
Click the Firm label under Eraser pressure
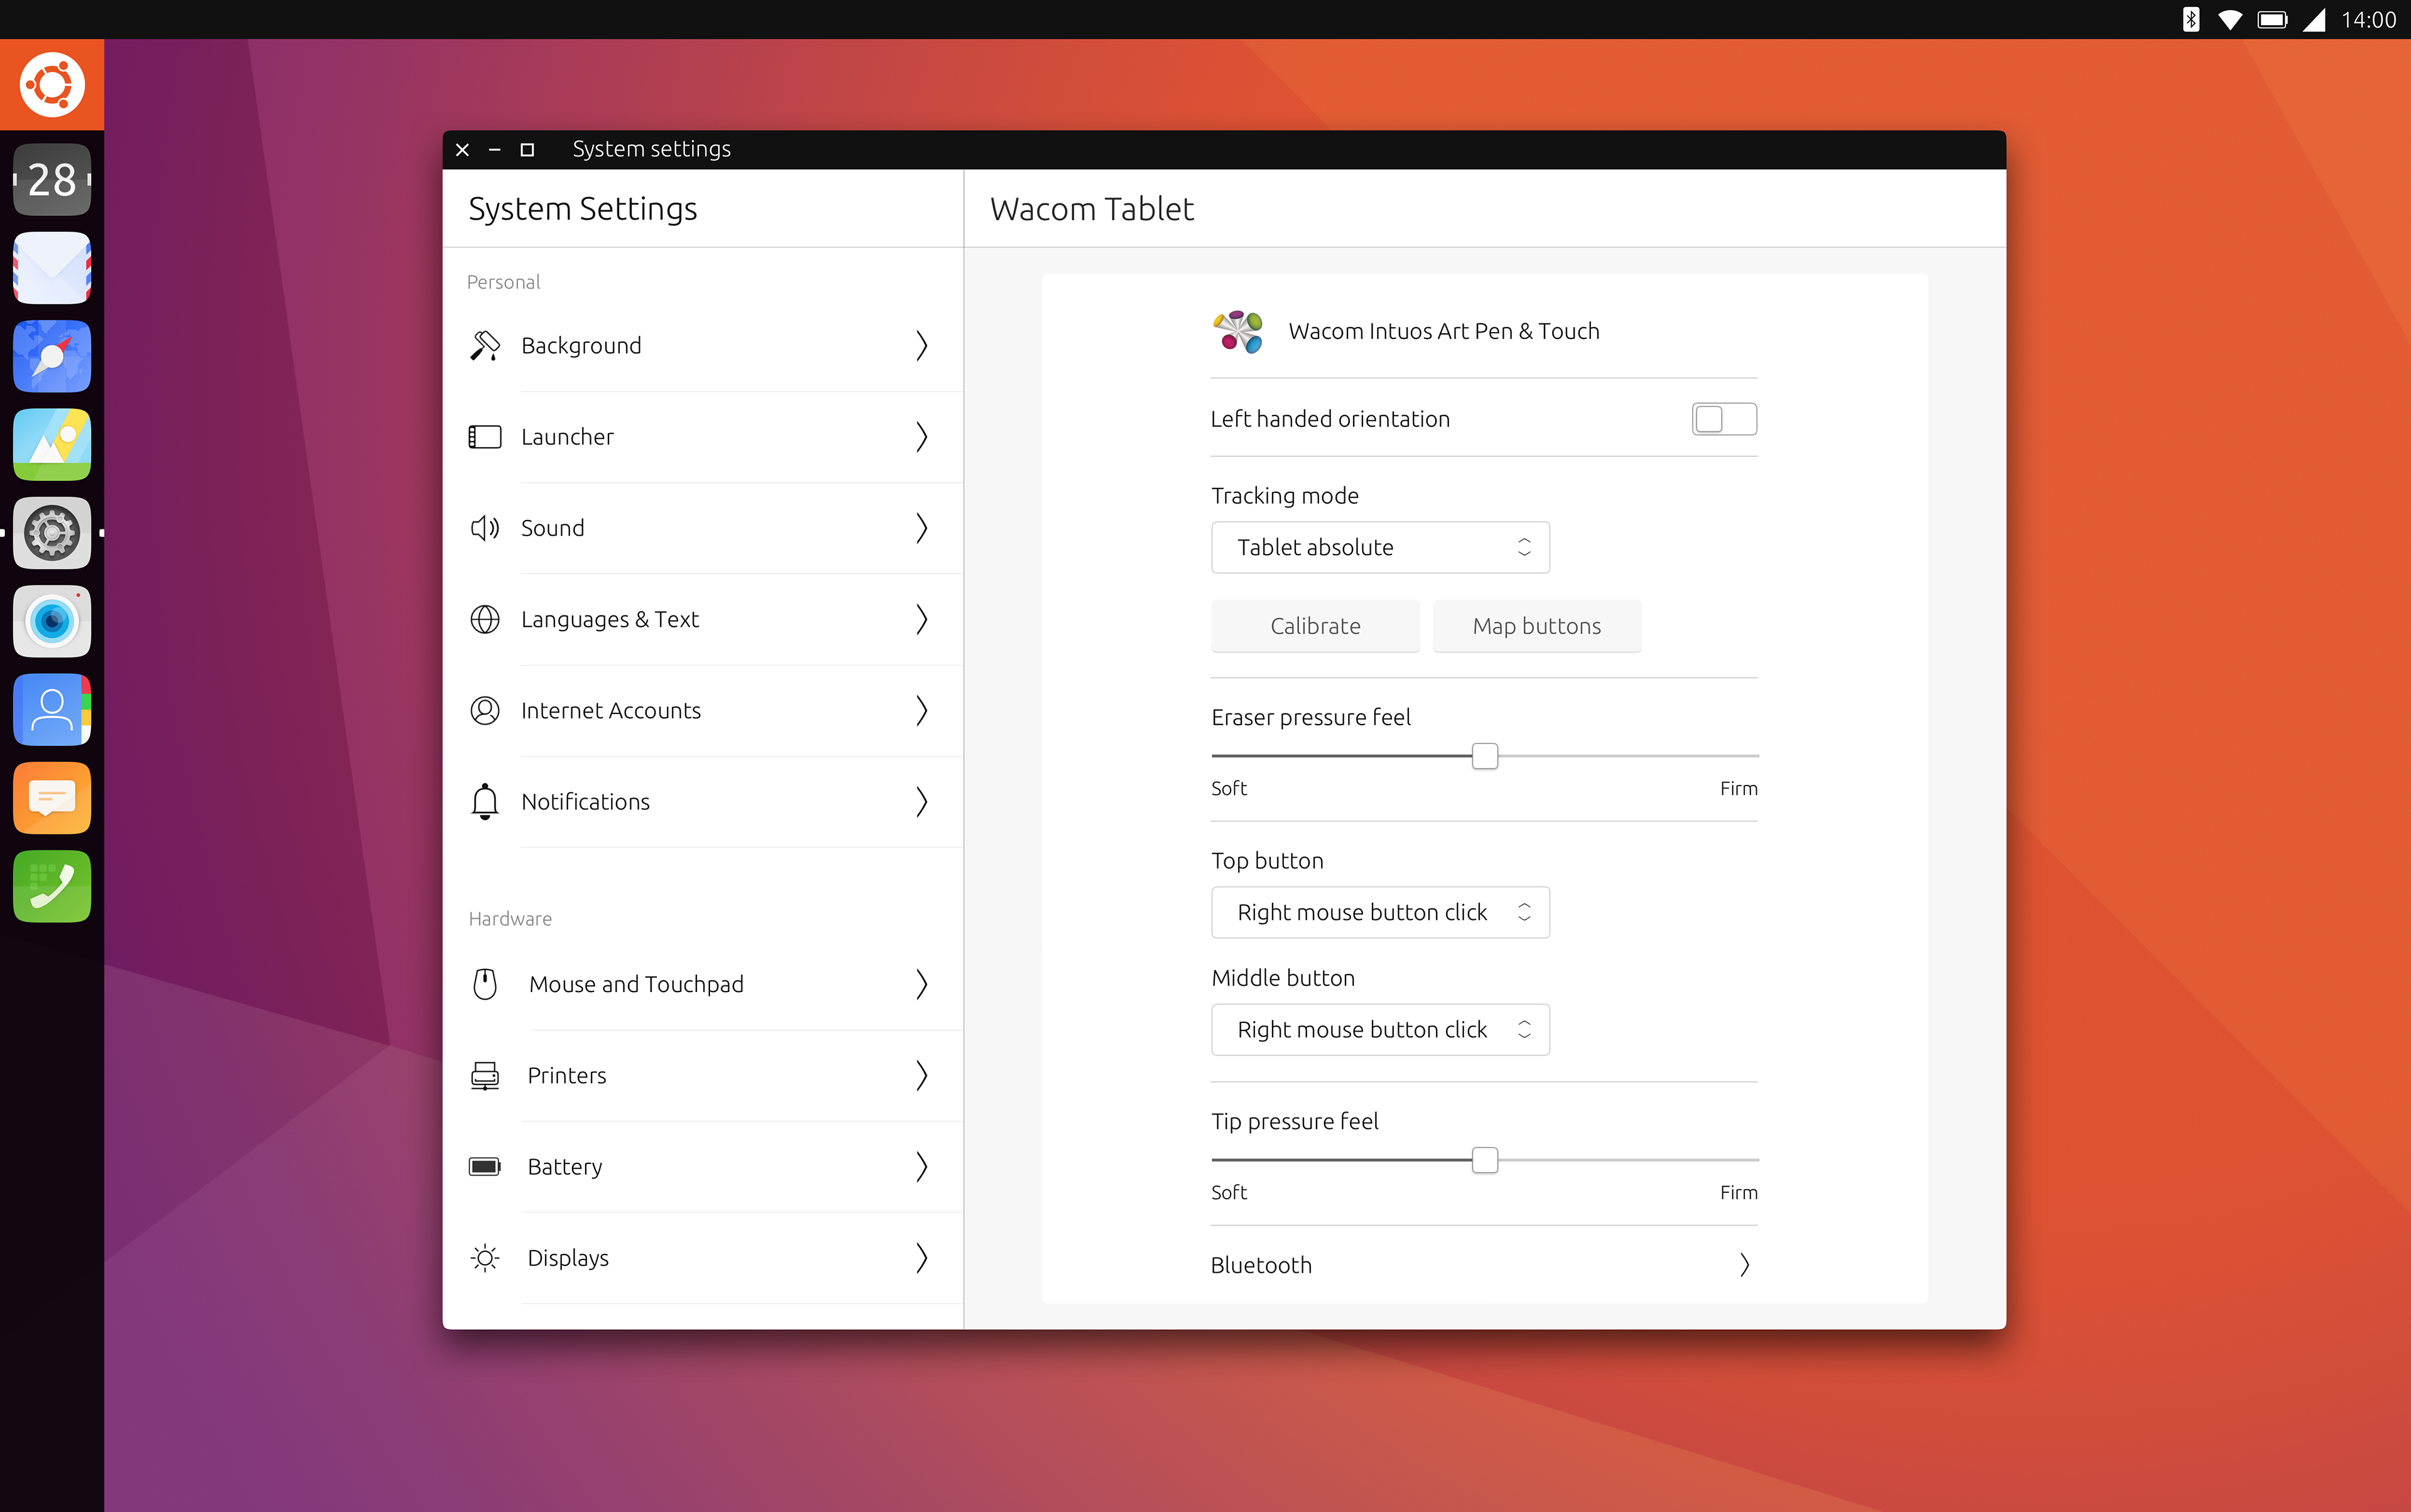[1738, 788]
